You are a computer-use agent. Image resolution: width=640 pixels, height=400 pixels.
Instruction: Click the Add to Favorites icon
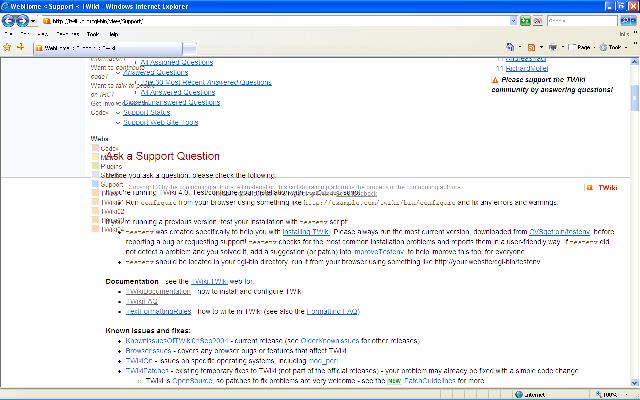[21, 46]
